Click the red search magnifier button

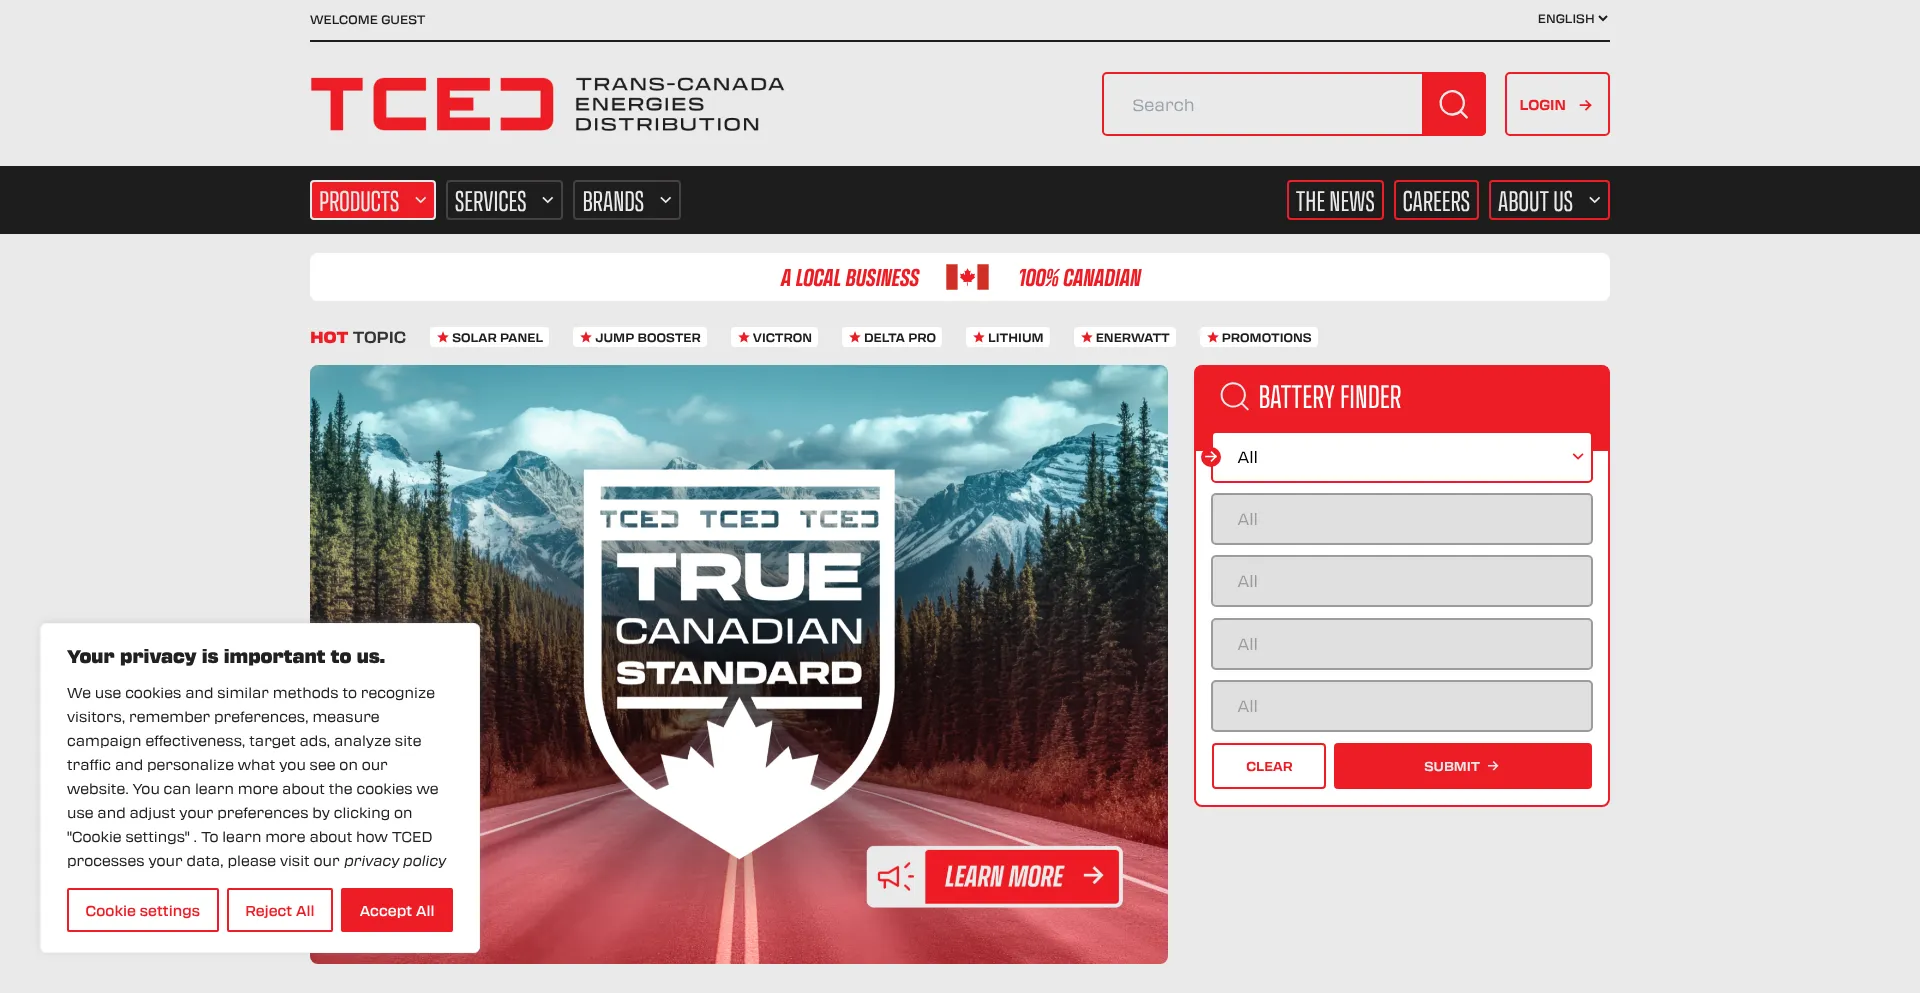[1453, 104]
